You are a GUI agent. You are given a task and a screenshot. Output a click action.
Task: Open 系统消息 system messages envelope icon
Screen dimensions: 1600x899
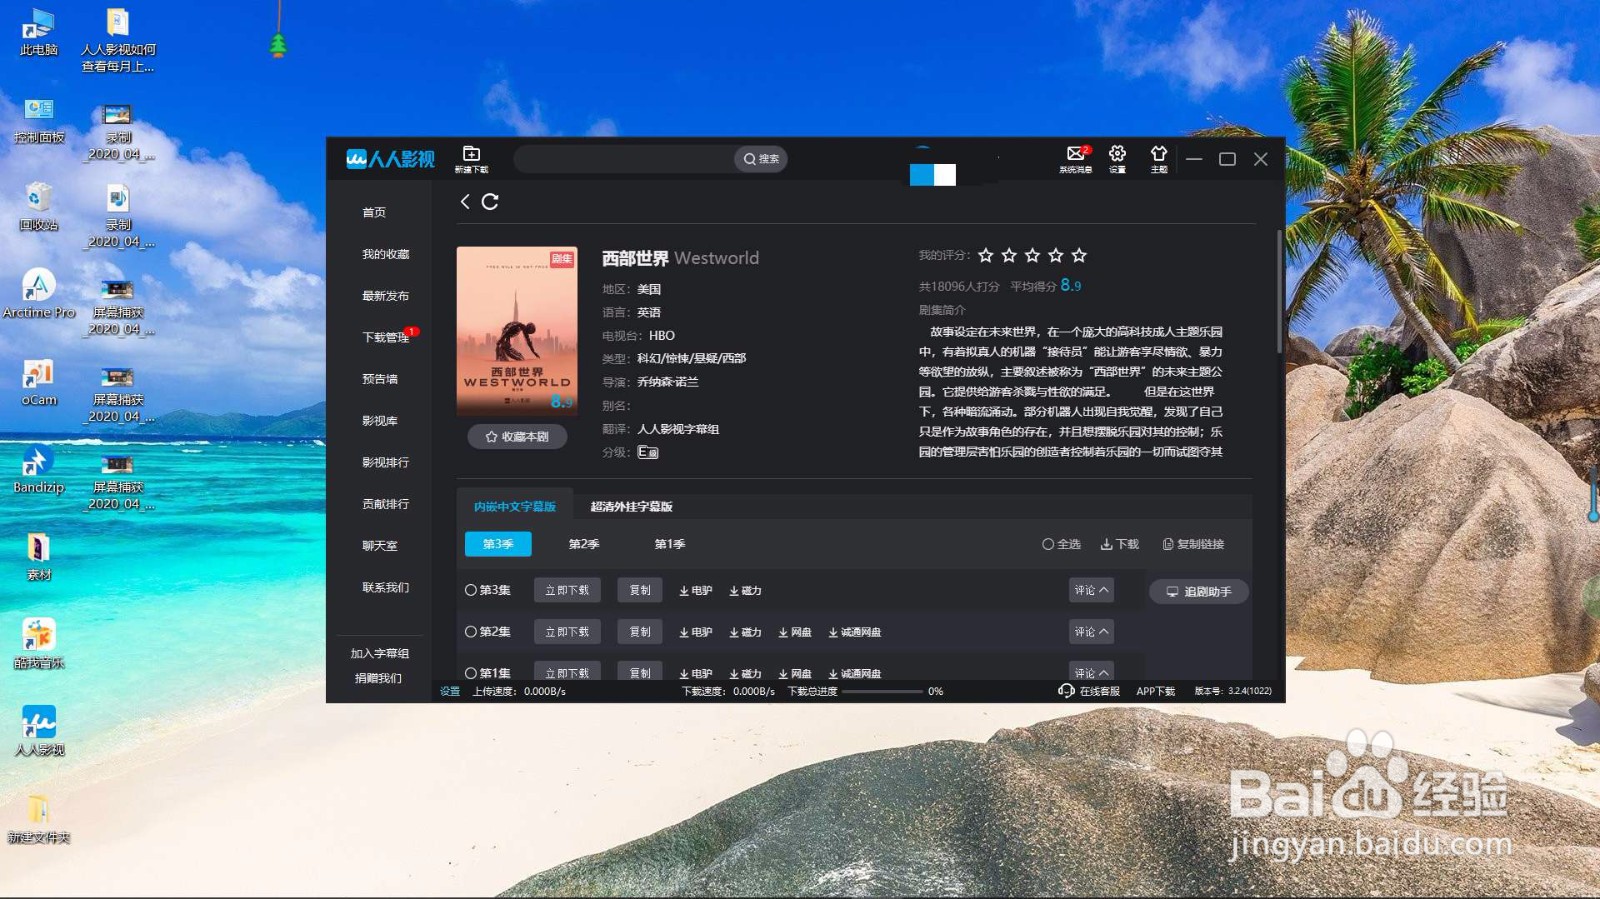coord(1076,158)
